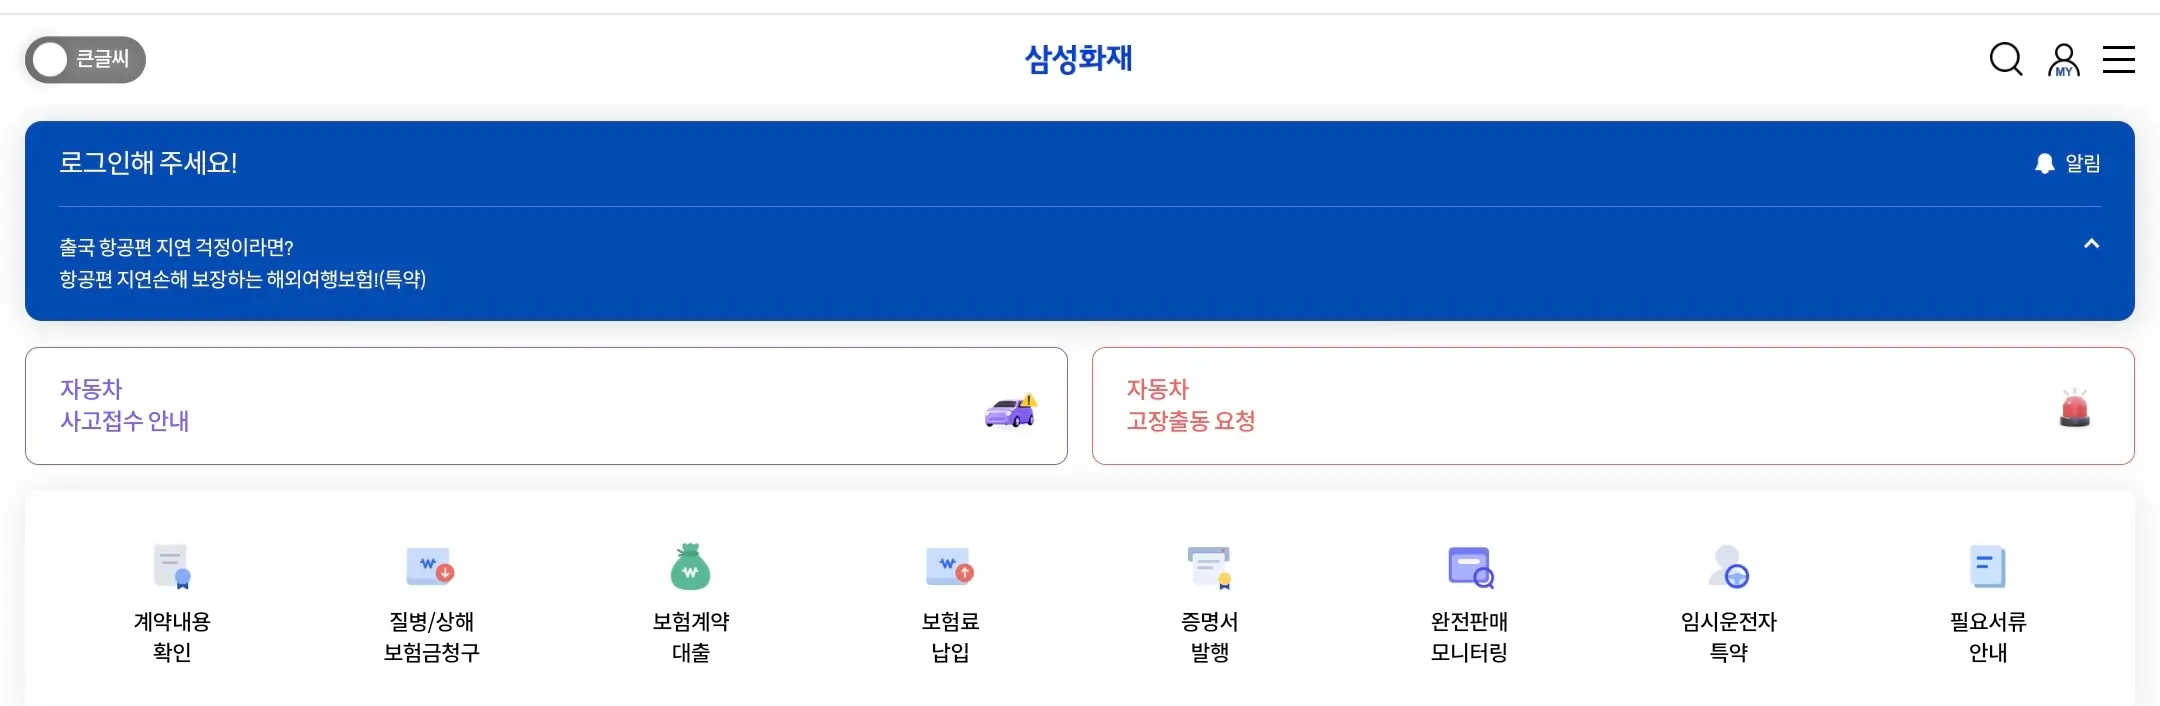Open 계약내용 확인 icon
The height and width of the screenshot is (706, 2160).
pos(172,567)
